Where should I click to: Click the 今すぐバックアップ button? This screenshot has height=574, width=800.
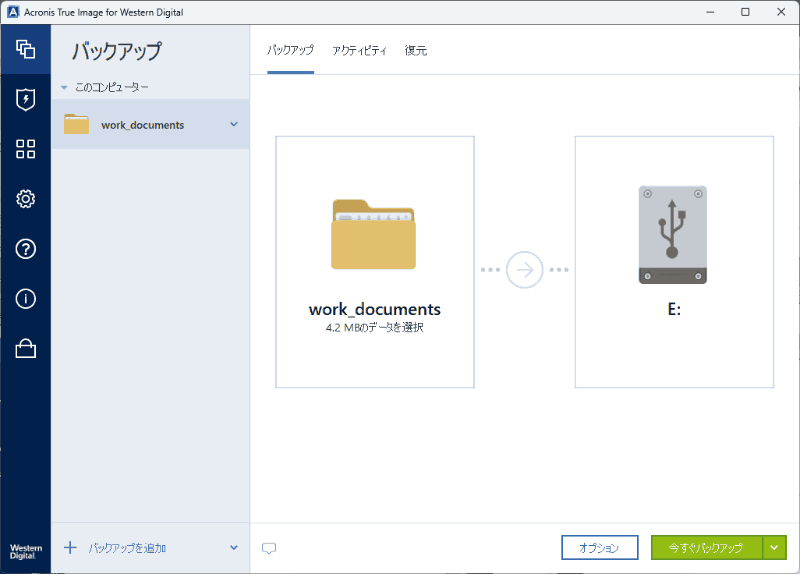tap(707, 547)
